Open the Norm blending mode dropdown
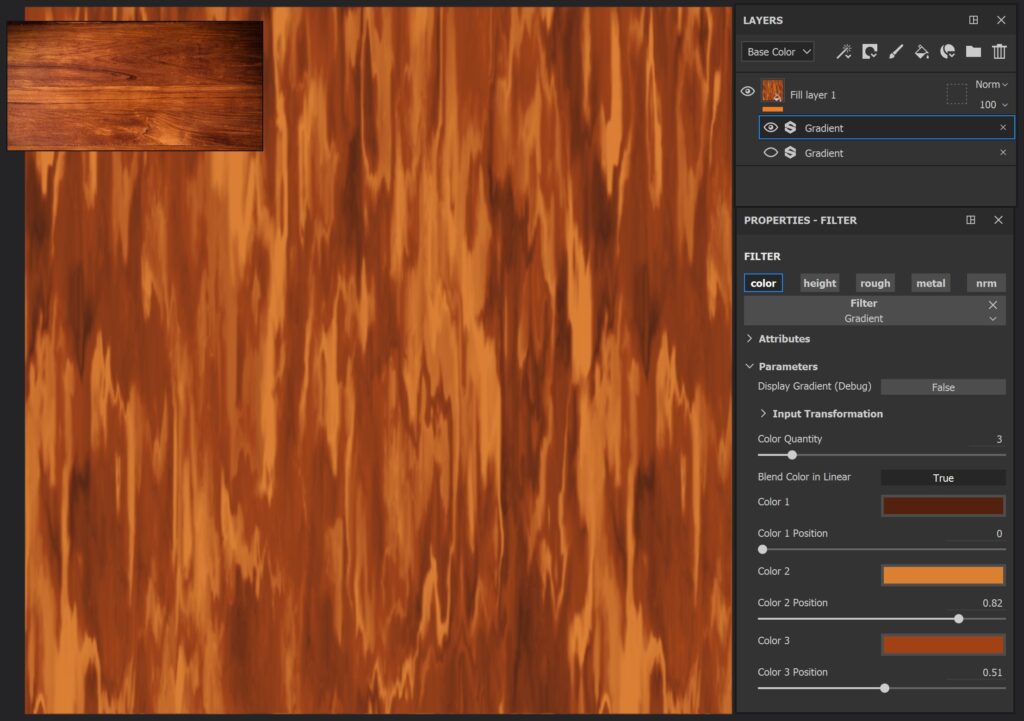 991,85
